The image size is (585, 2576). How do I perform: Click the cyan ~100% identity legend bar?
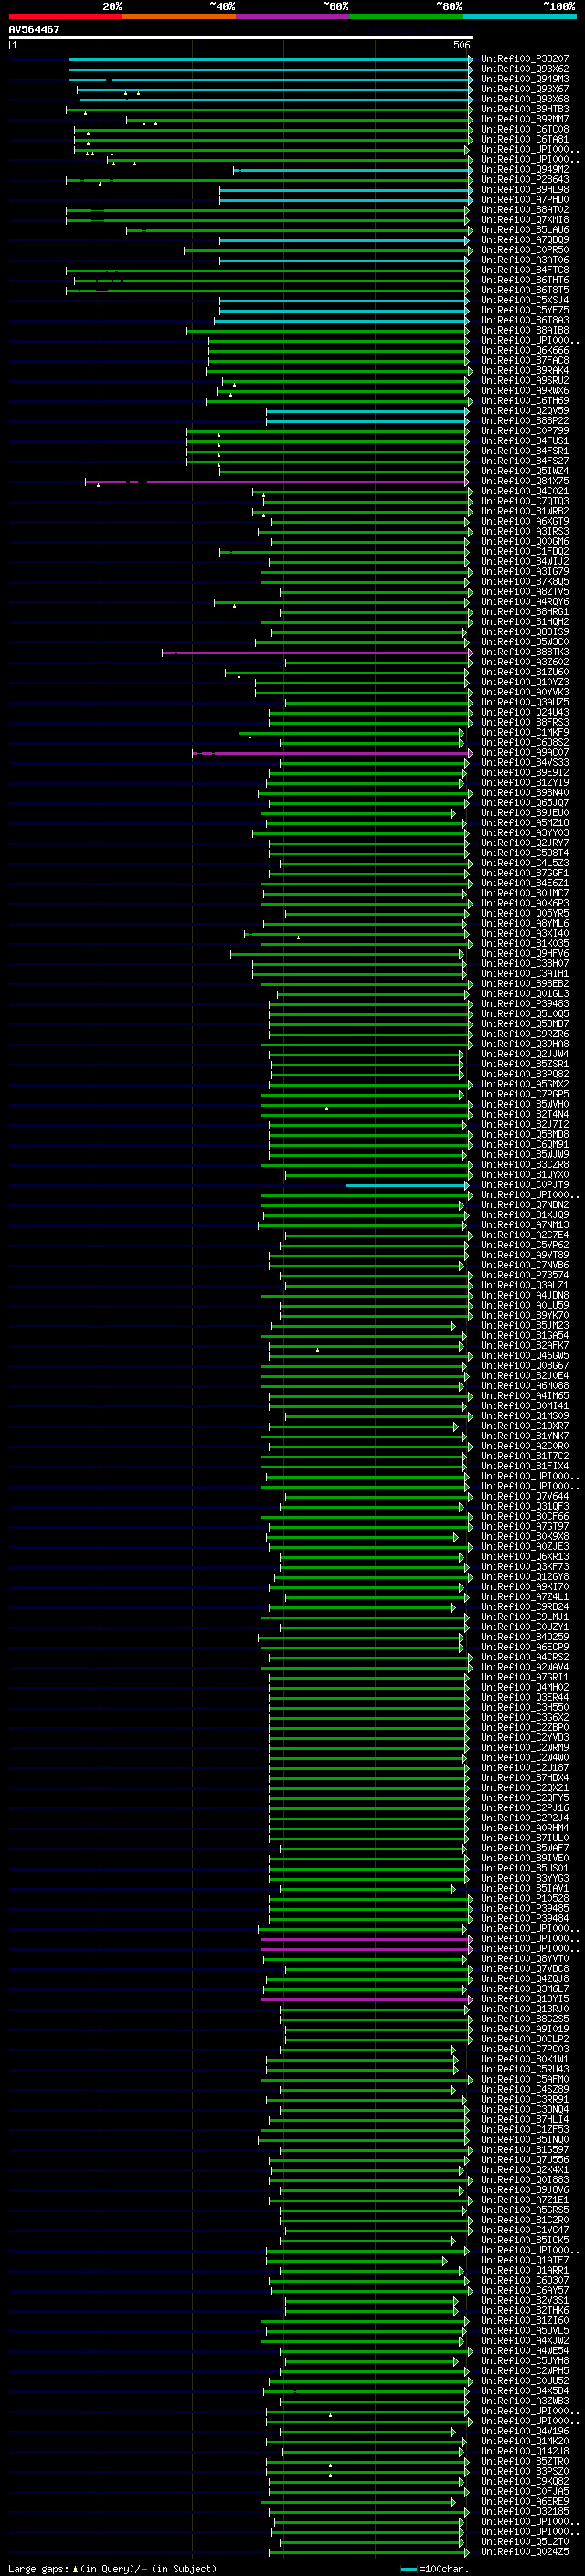pyautogui.click(x=519, y=16)
